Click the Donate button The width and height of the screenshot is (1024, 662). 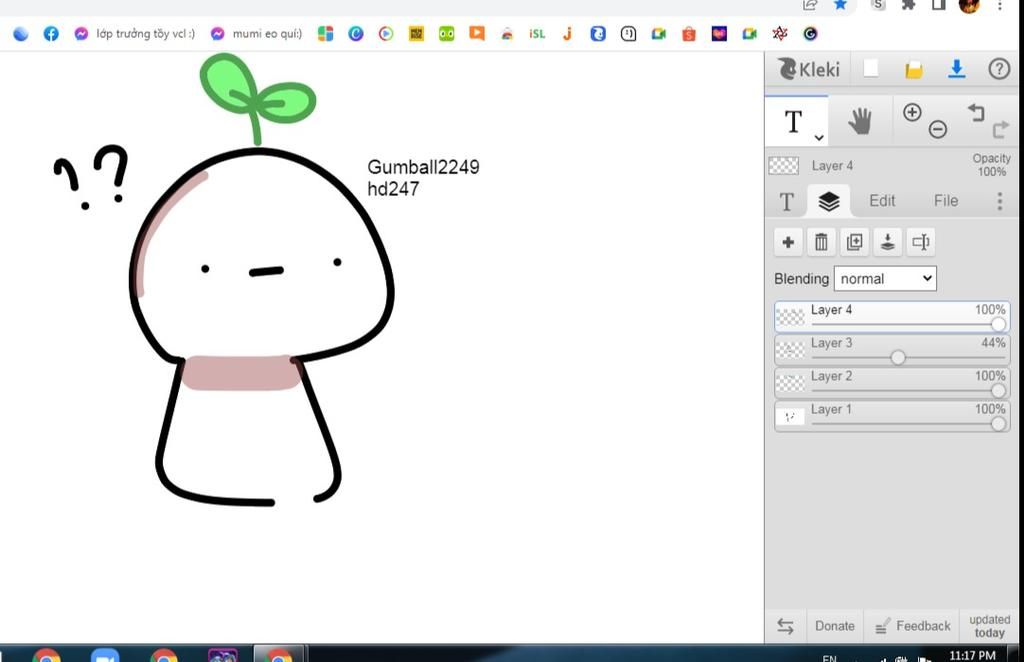pyautogui.click(x=835, y=626)
